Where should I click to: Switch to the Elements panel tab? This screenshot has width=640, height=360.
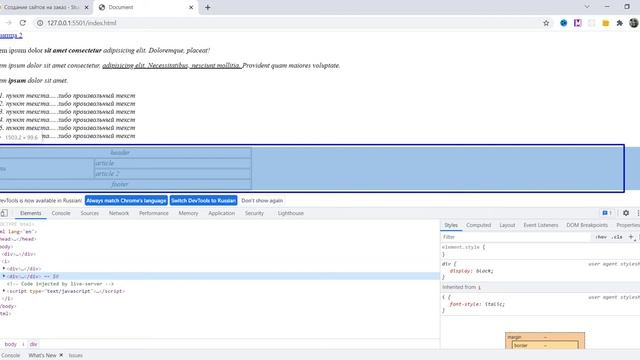click(x=31, y=213)
